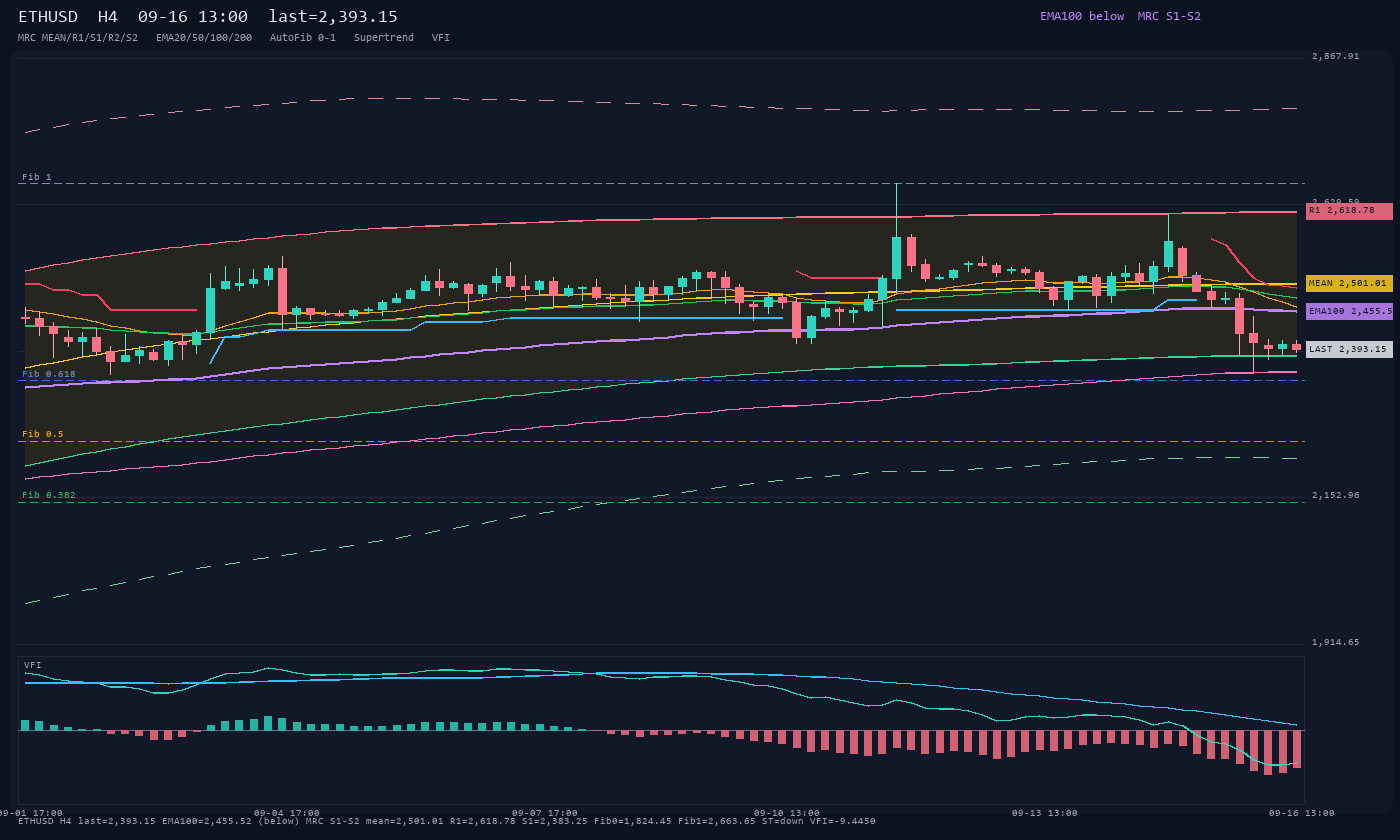Click the Fib 1 level label
1400x840 pixels.
pyautogui.click(x=37, y=177)
